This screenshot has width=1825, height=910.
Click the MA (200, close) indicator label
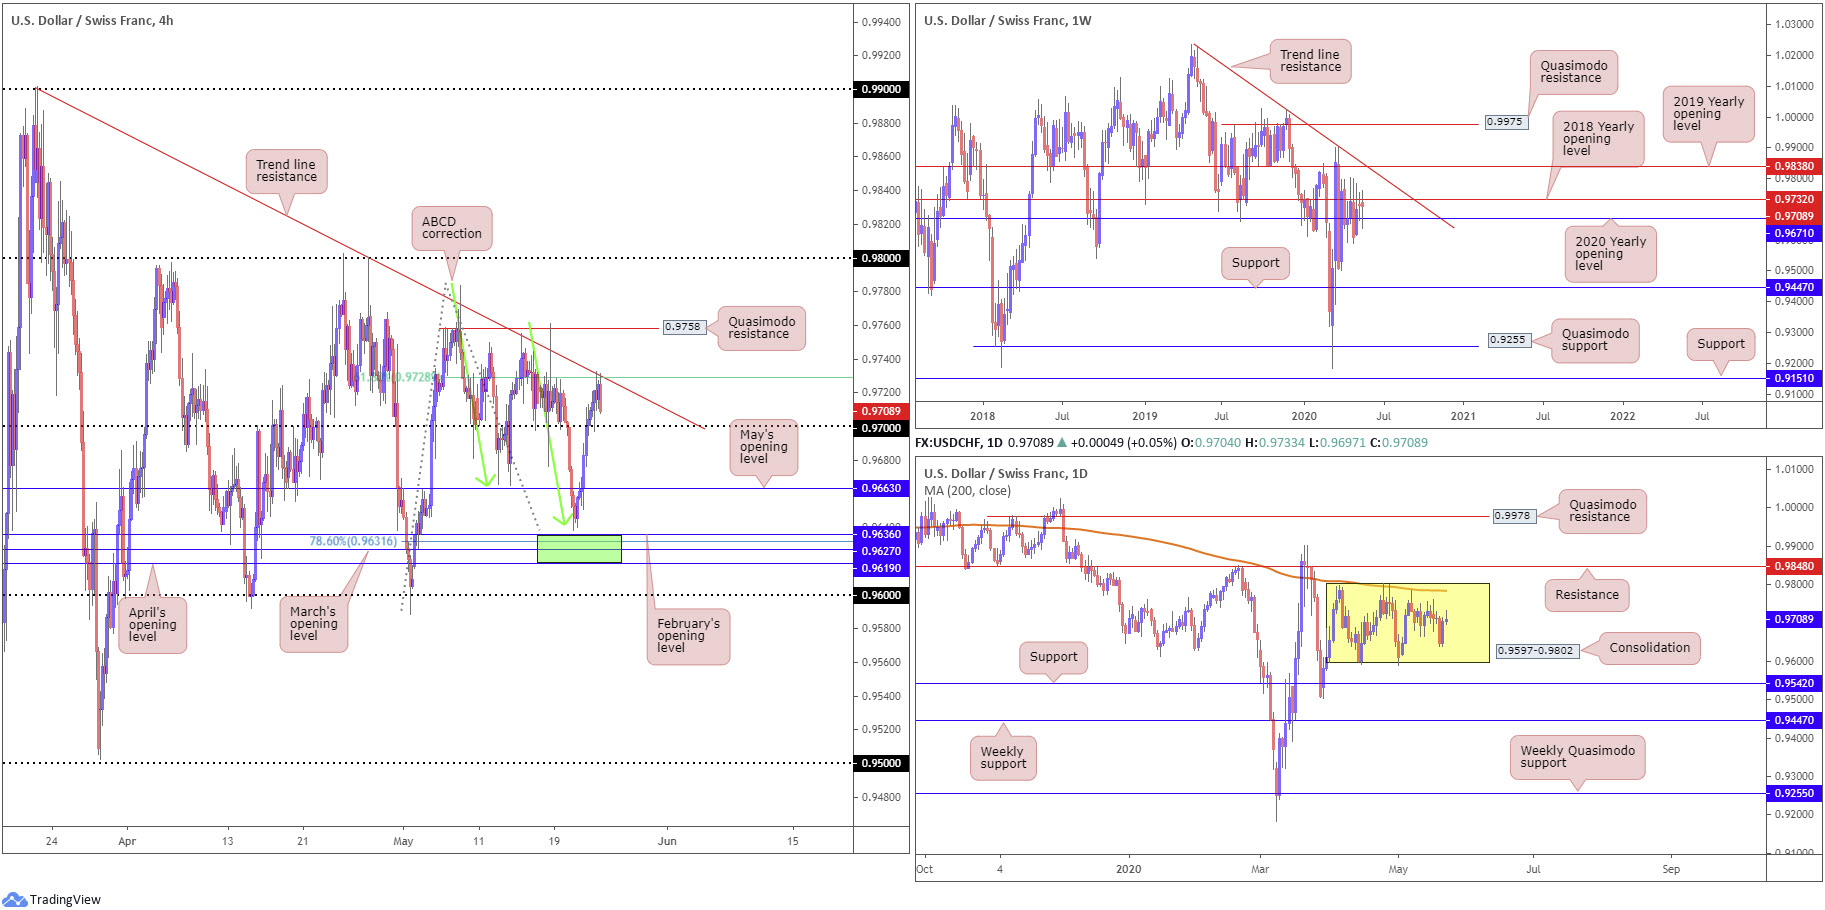coord(967,491)
